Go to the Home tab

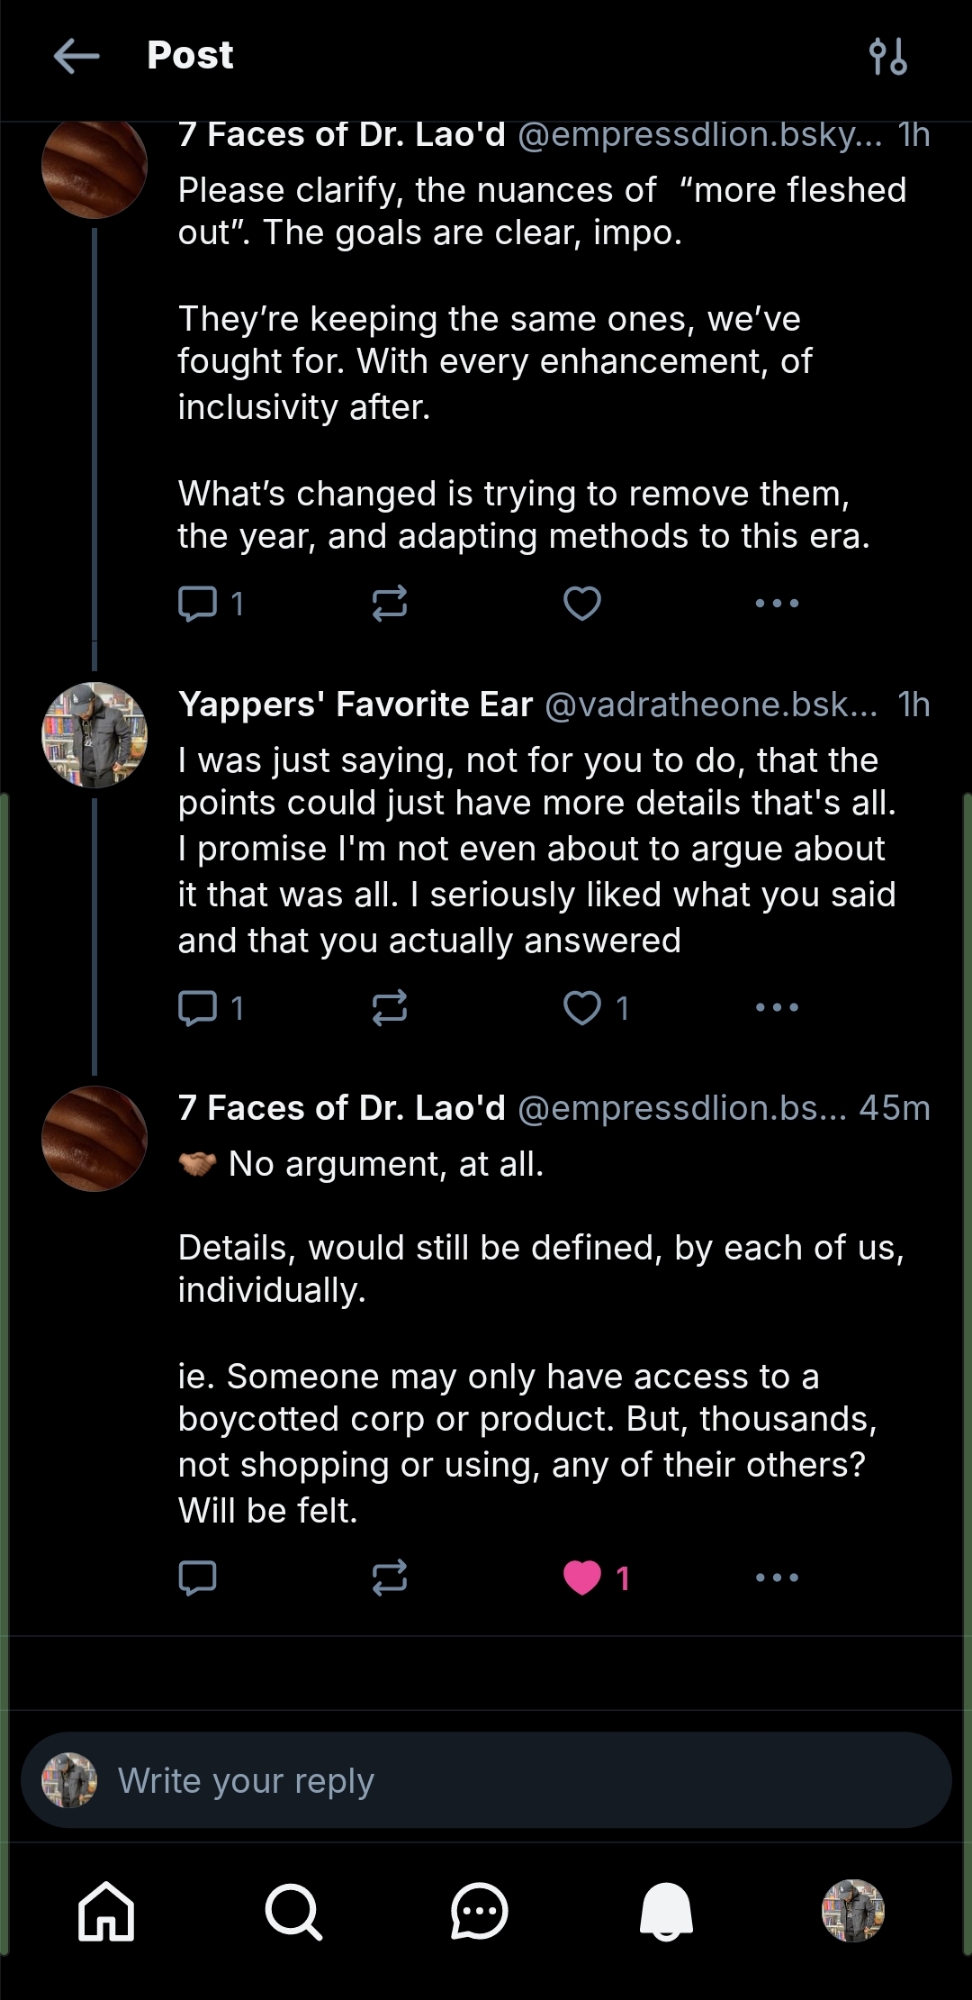[106, 1911]
